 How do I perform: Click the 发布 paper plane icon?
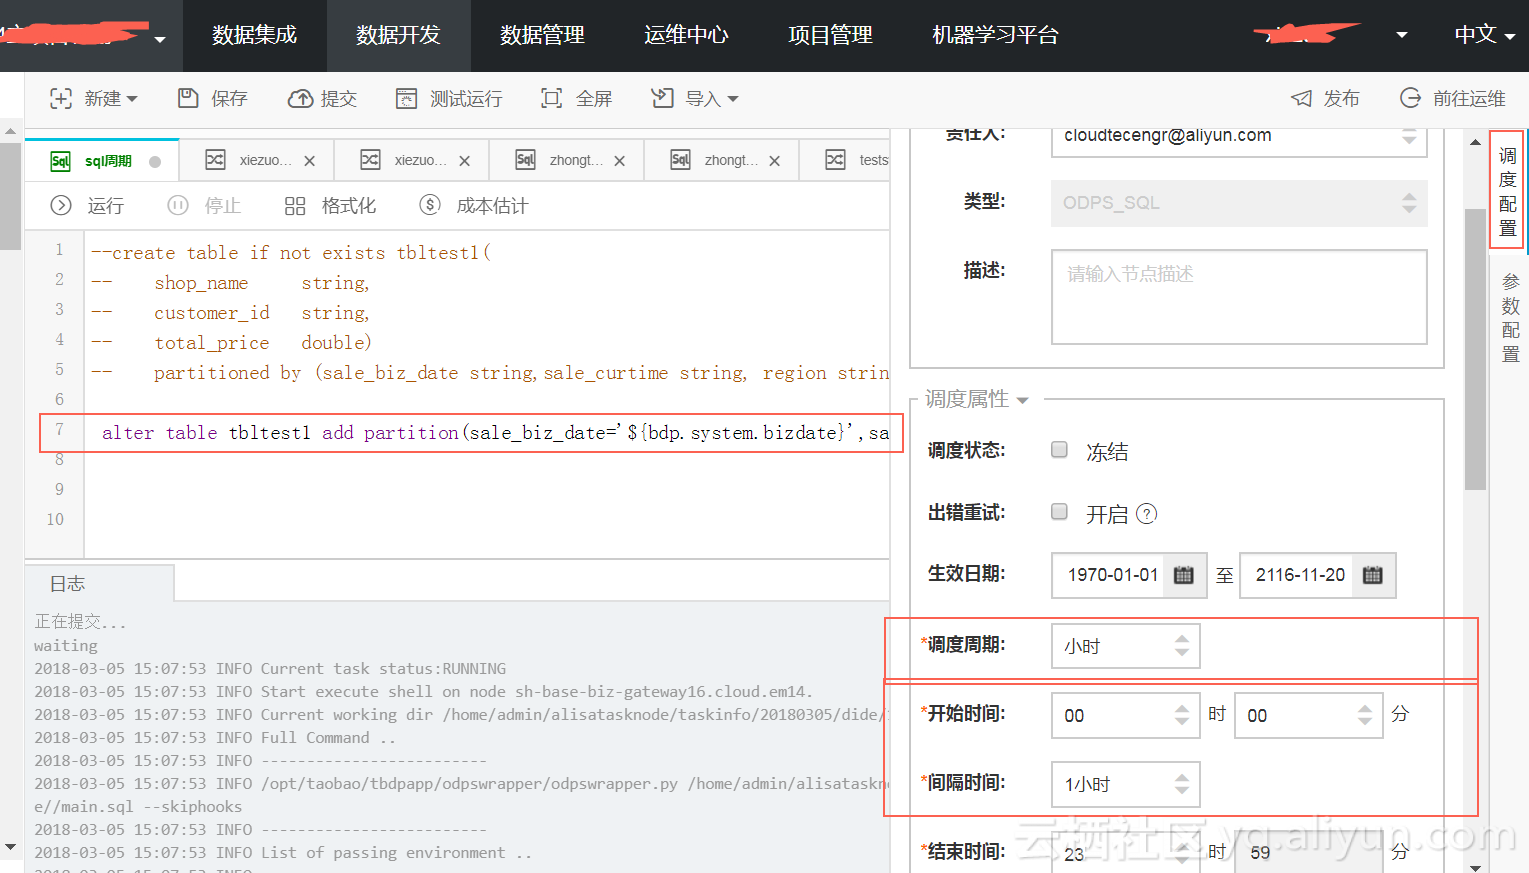click(x=1301, y=98)
